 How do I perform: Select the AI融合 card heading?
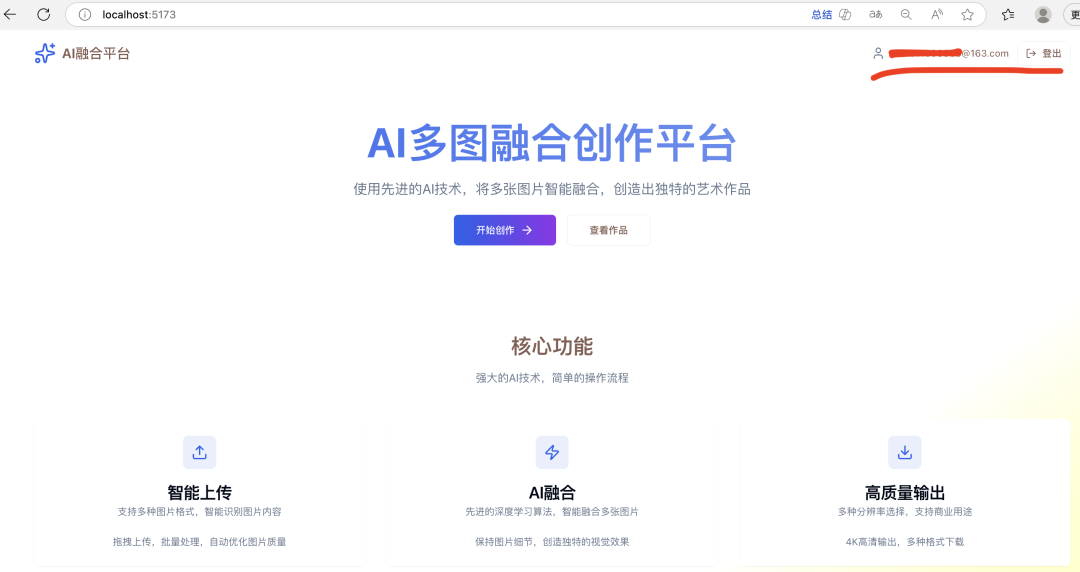tap(552, 493)
